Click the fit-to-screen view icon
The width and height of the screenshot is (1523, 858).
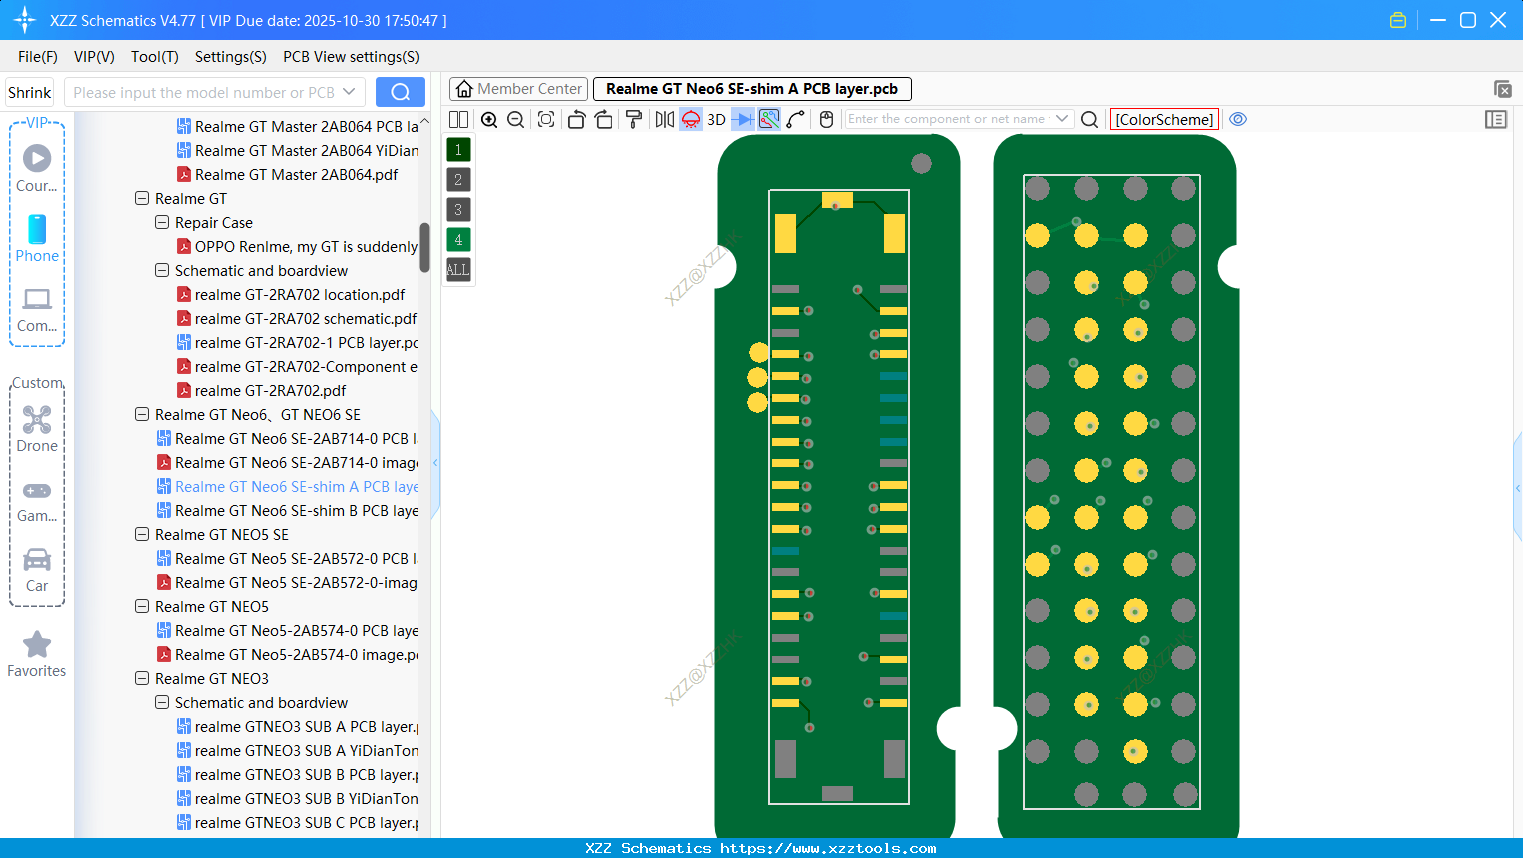coord(545,119)
